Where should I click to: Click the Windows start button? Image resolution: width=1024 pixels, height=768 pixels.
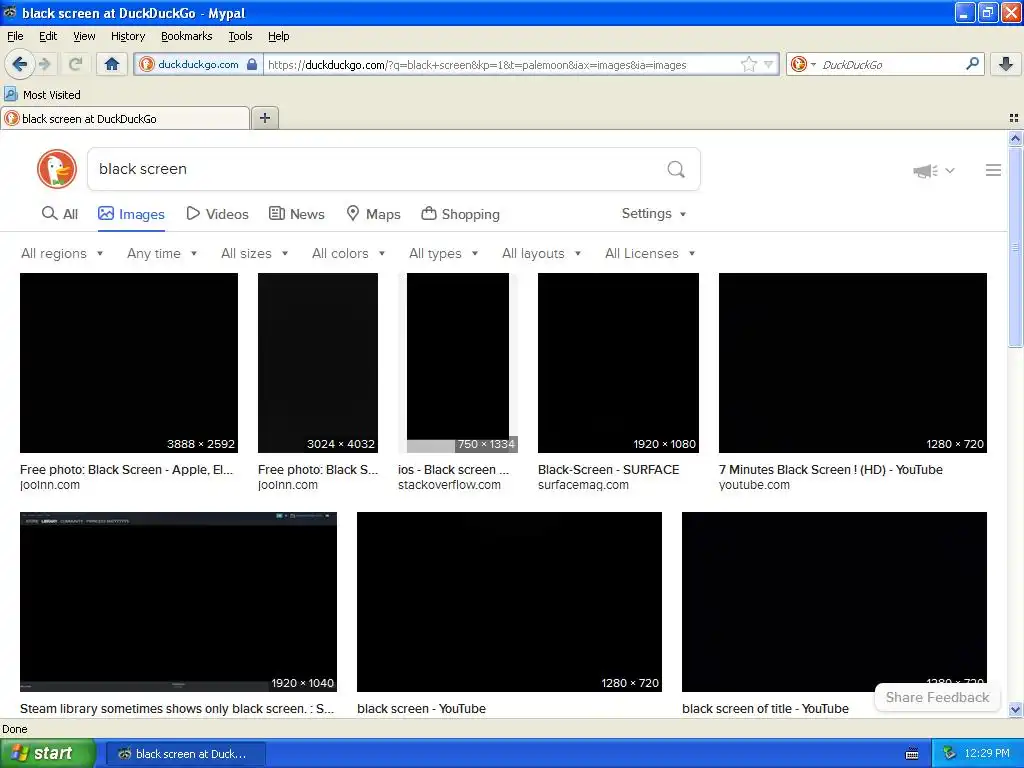tap(47, 753)
